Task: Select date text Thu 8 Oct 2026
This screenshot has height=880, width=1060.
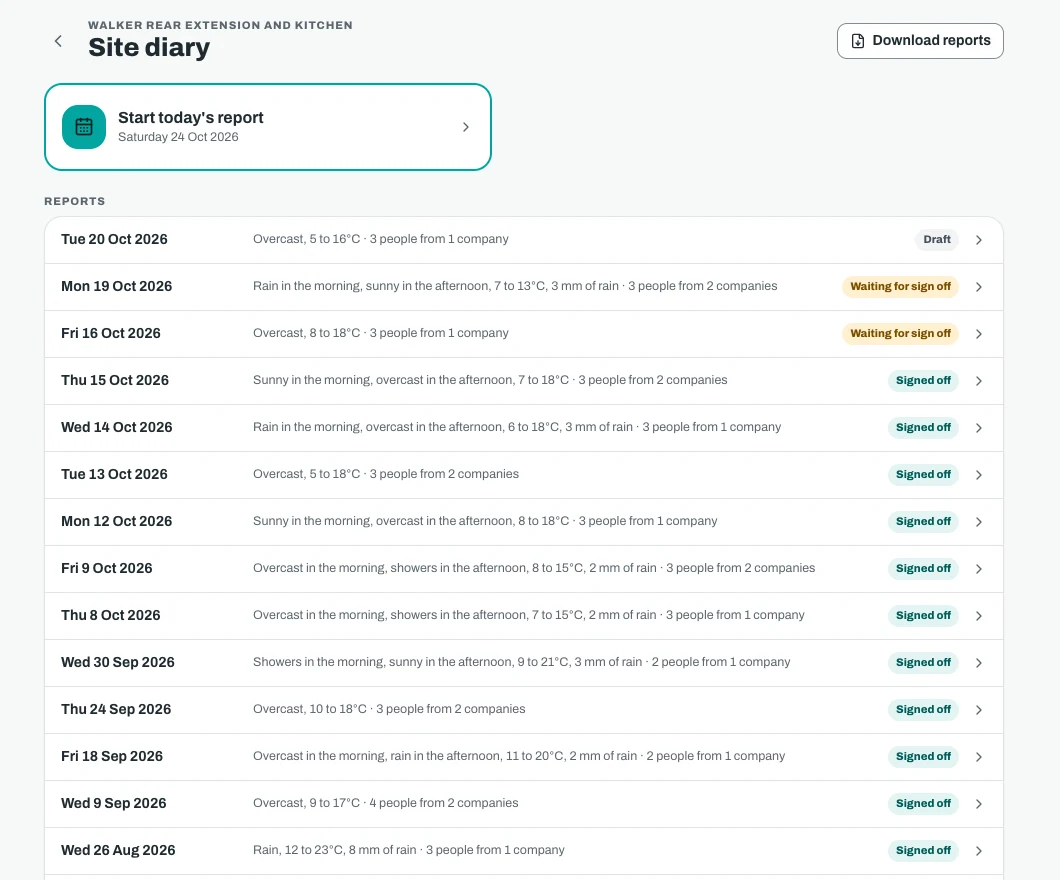Action: click(x=111, y=615)
